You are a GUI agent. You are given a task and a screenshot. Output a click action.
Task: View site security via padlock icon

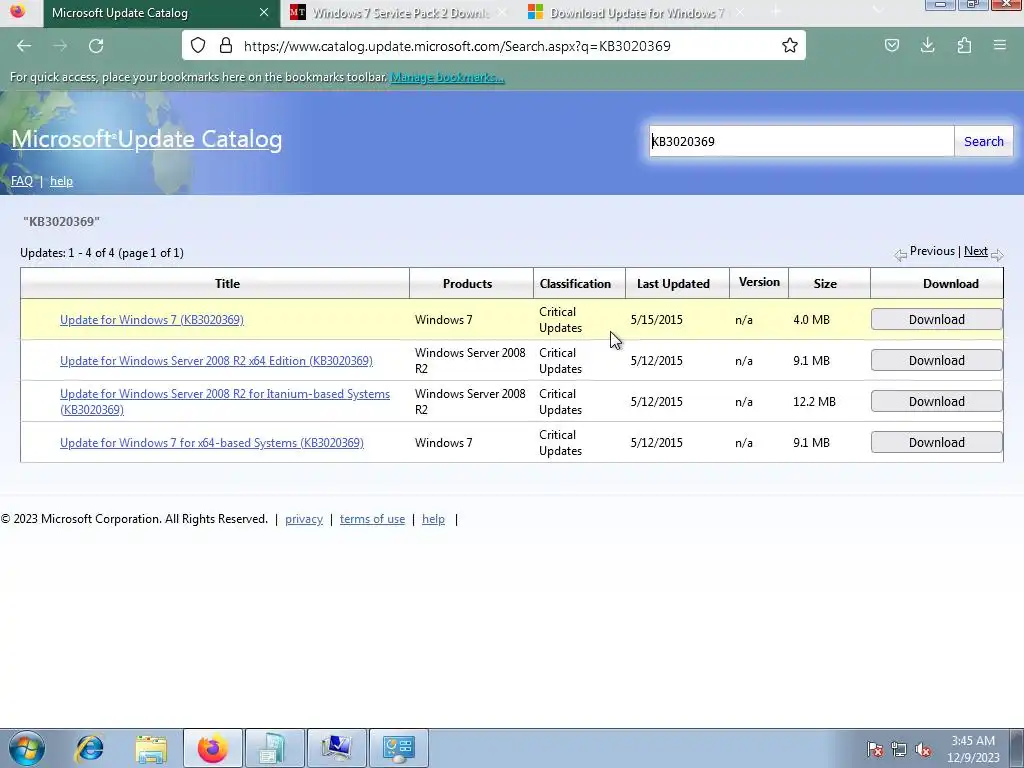(x=226, y=45)
